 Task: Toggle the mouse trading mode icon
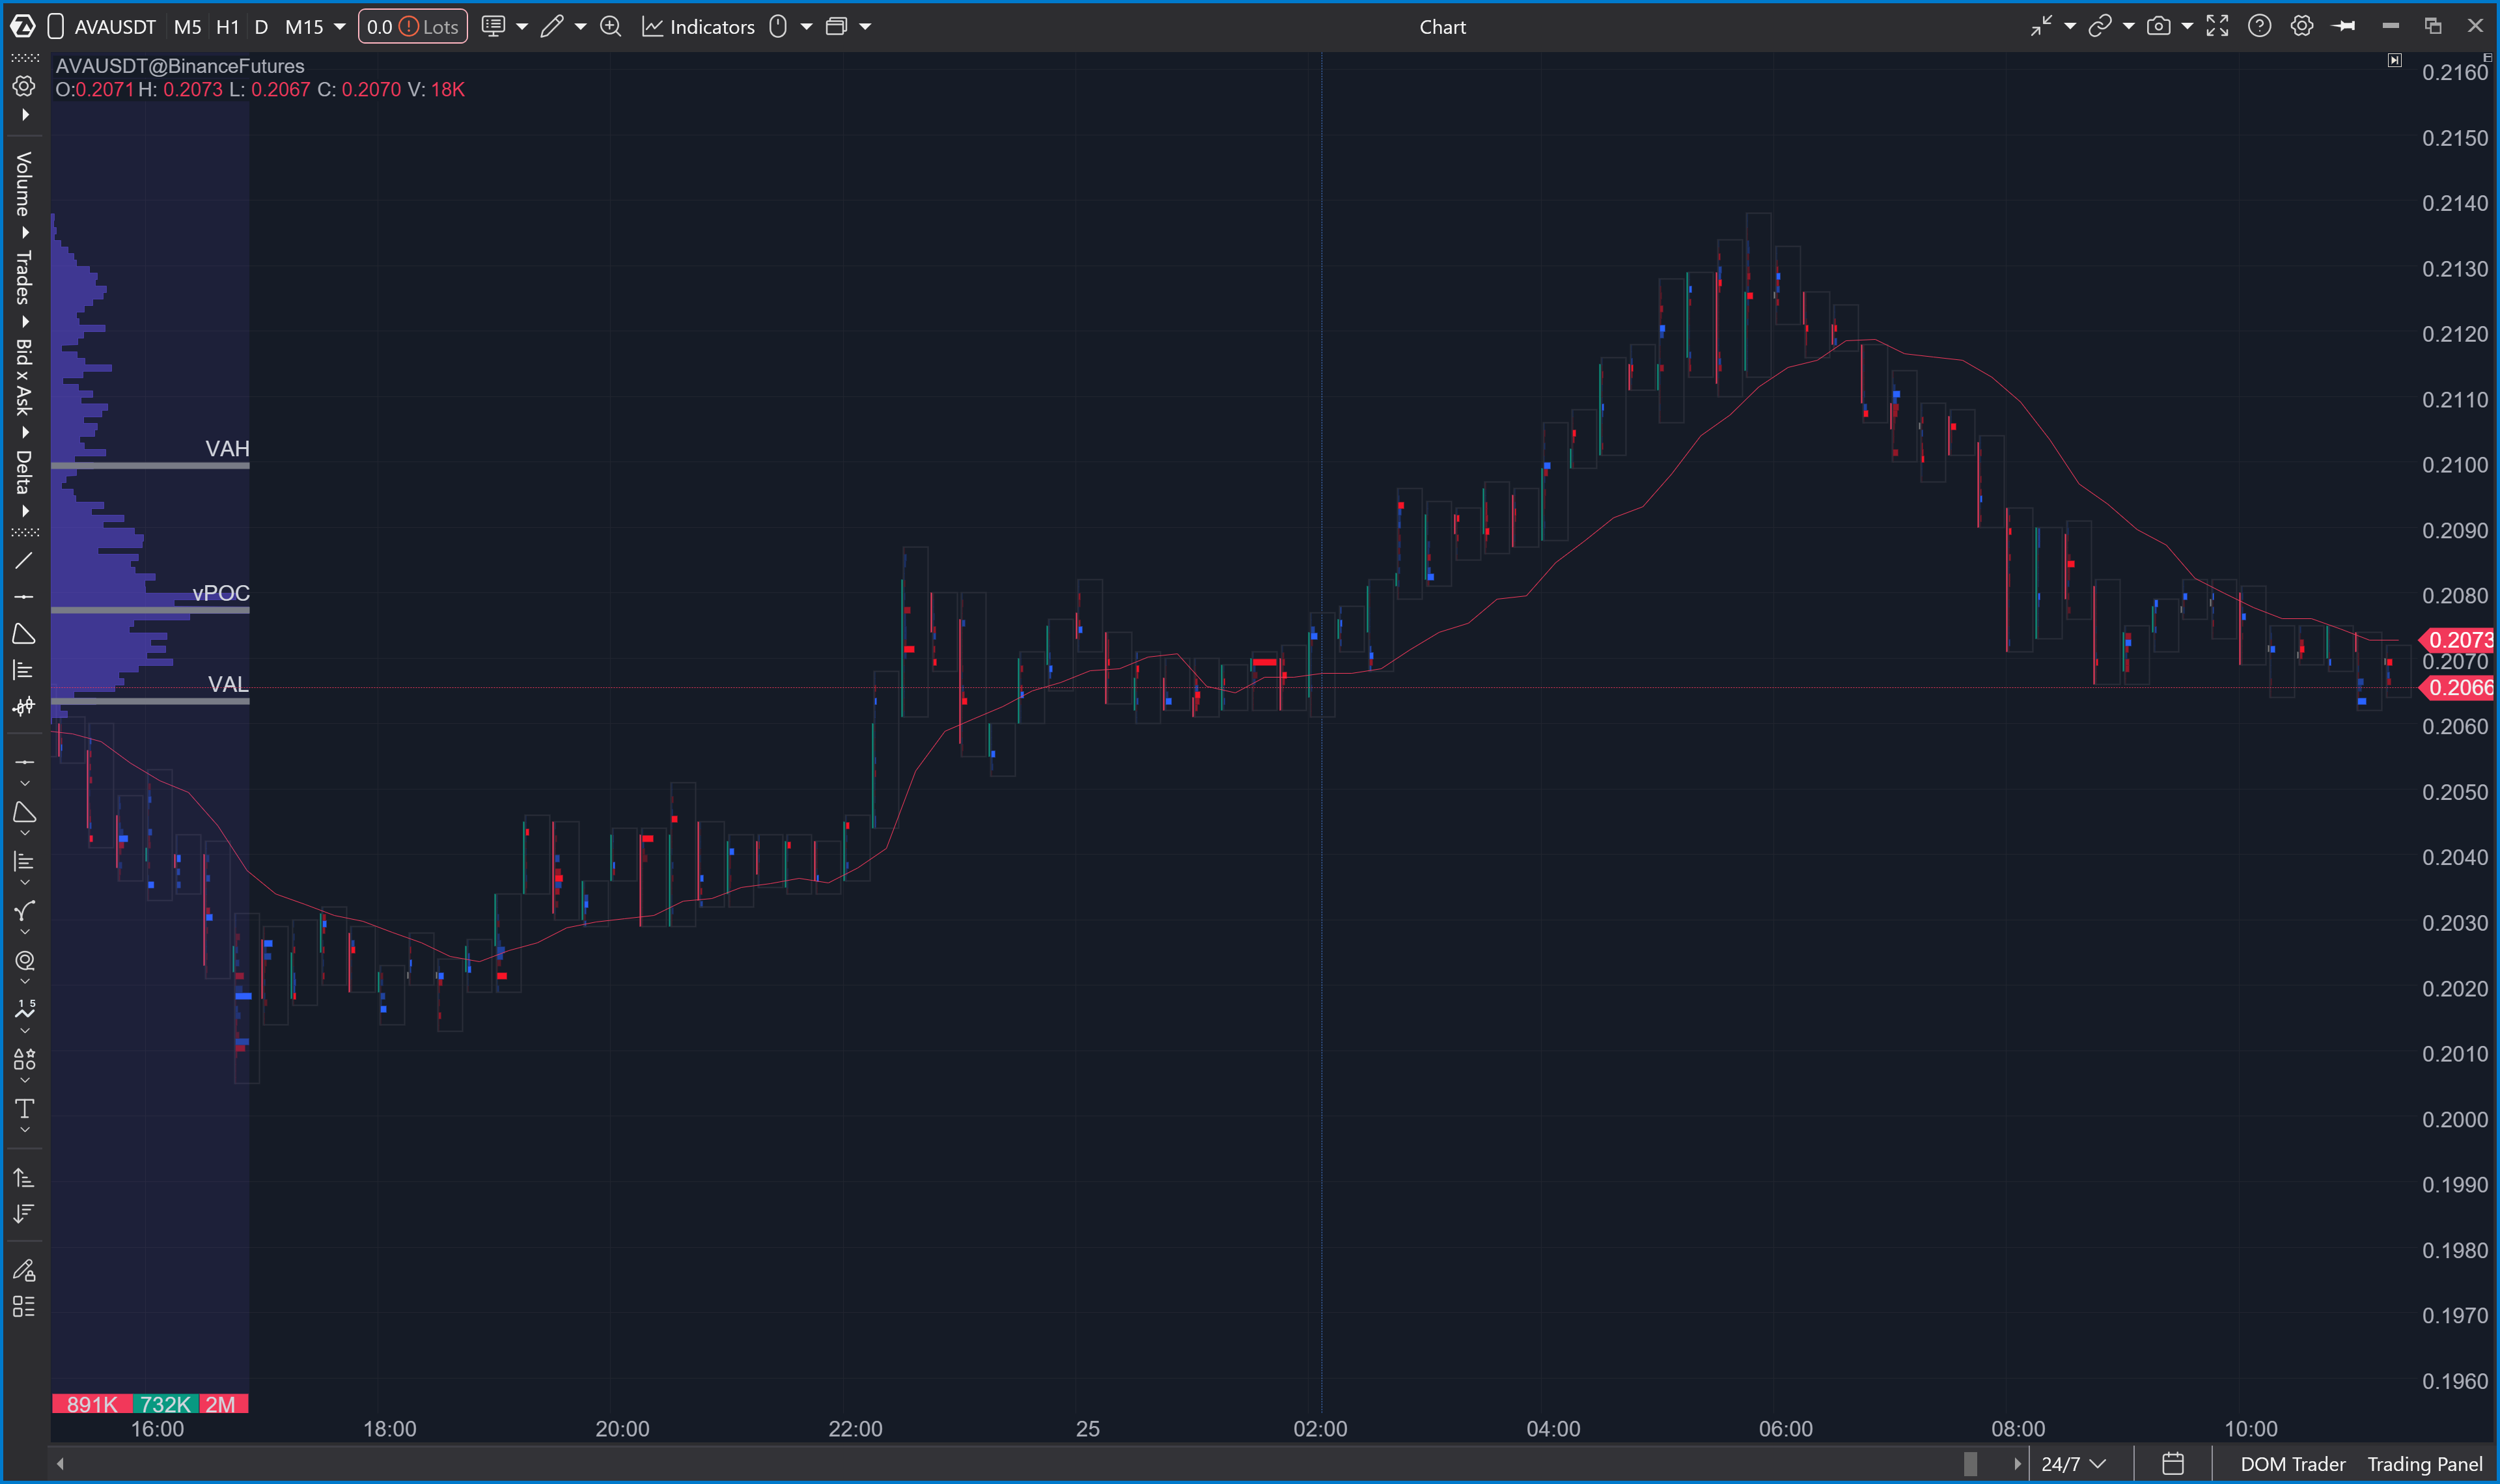point(778,27)
